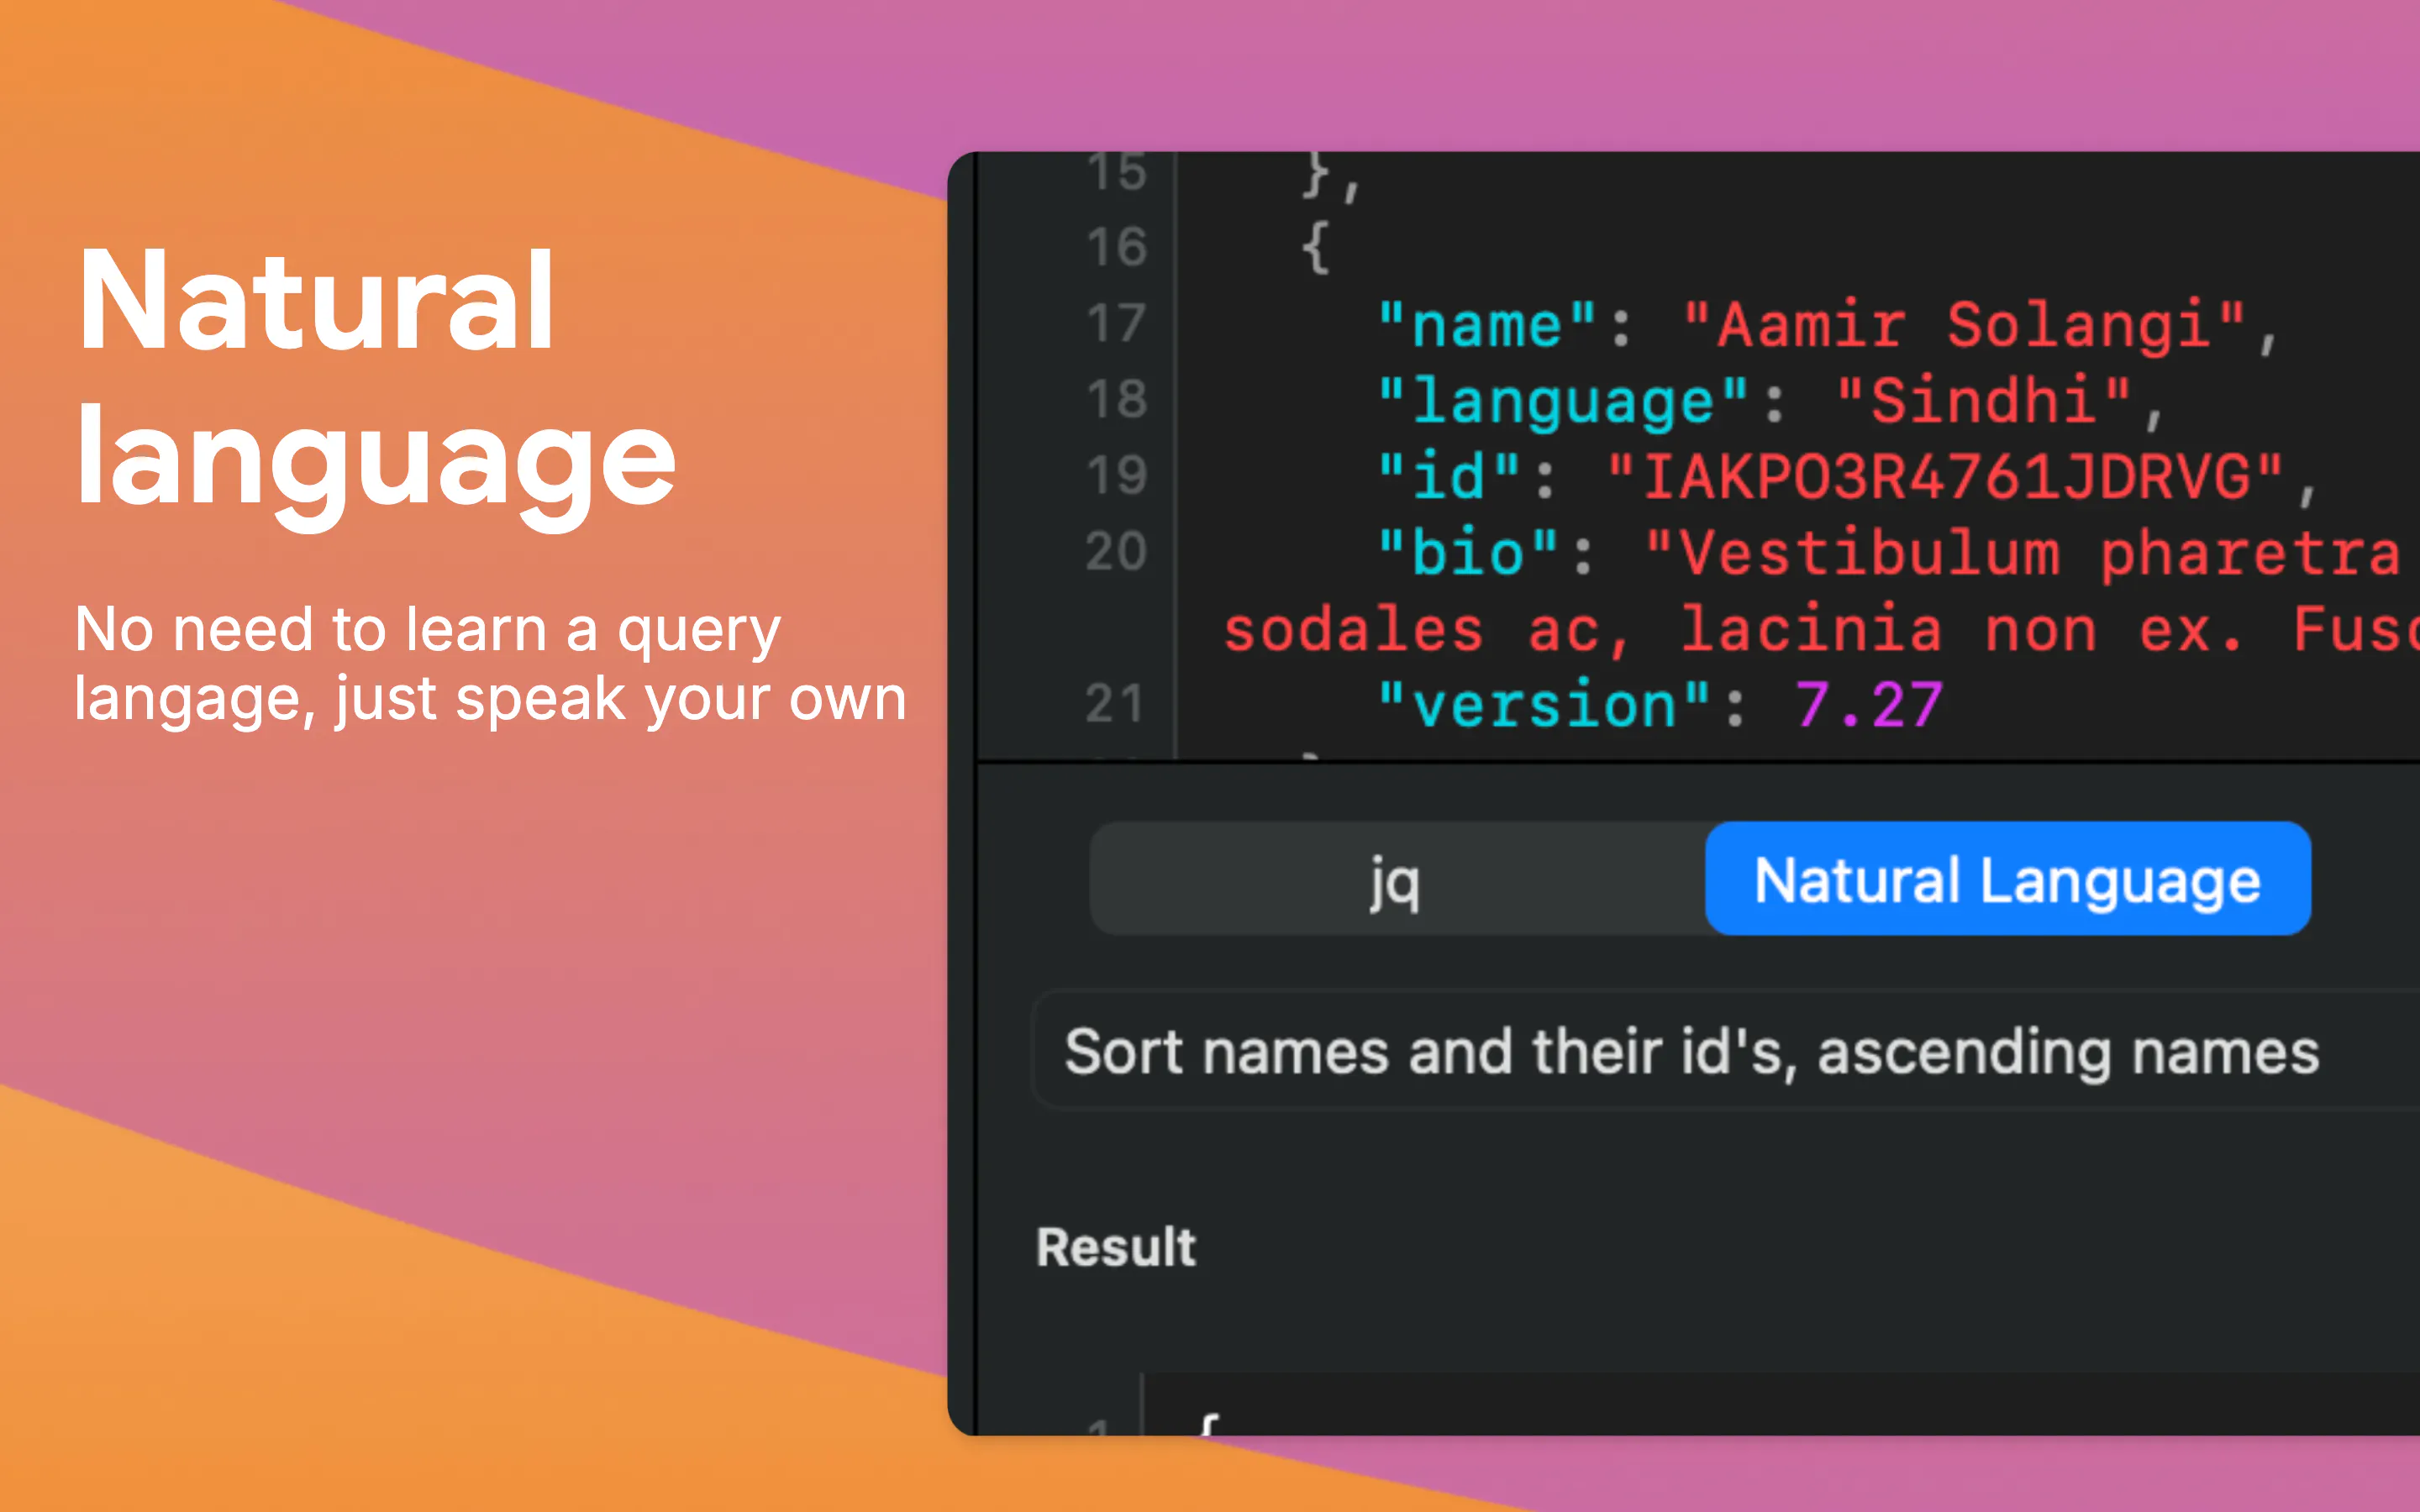Screen dimensions: 2420x1512
Task: Click line number 21 in the gutter
Action: (1116, 703)
